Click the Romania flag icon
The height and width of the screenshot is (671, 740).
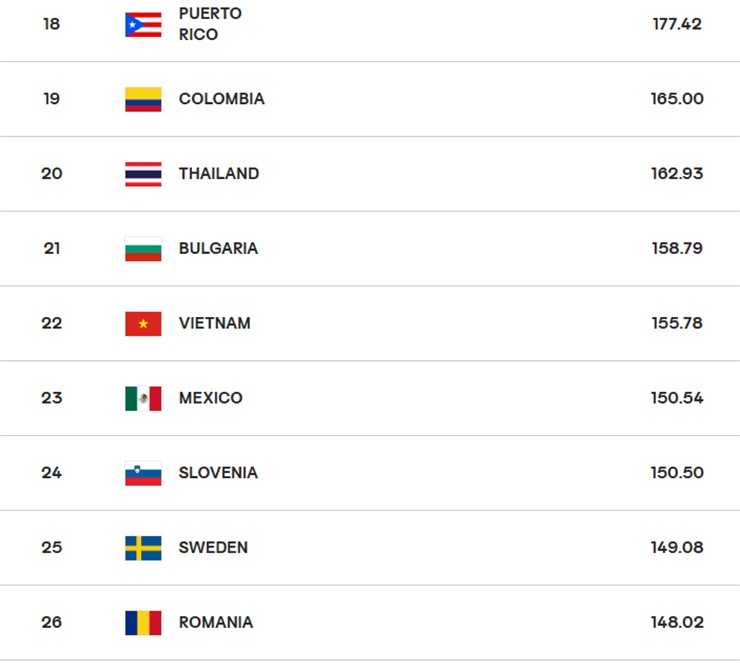click(x=143, y=622)
